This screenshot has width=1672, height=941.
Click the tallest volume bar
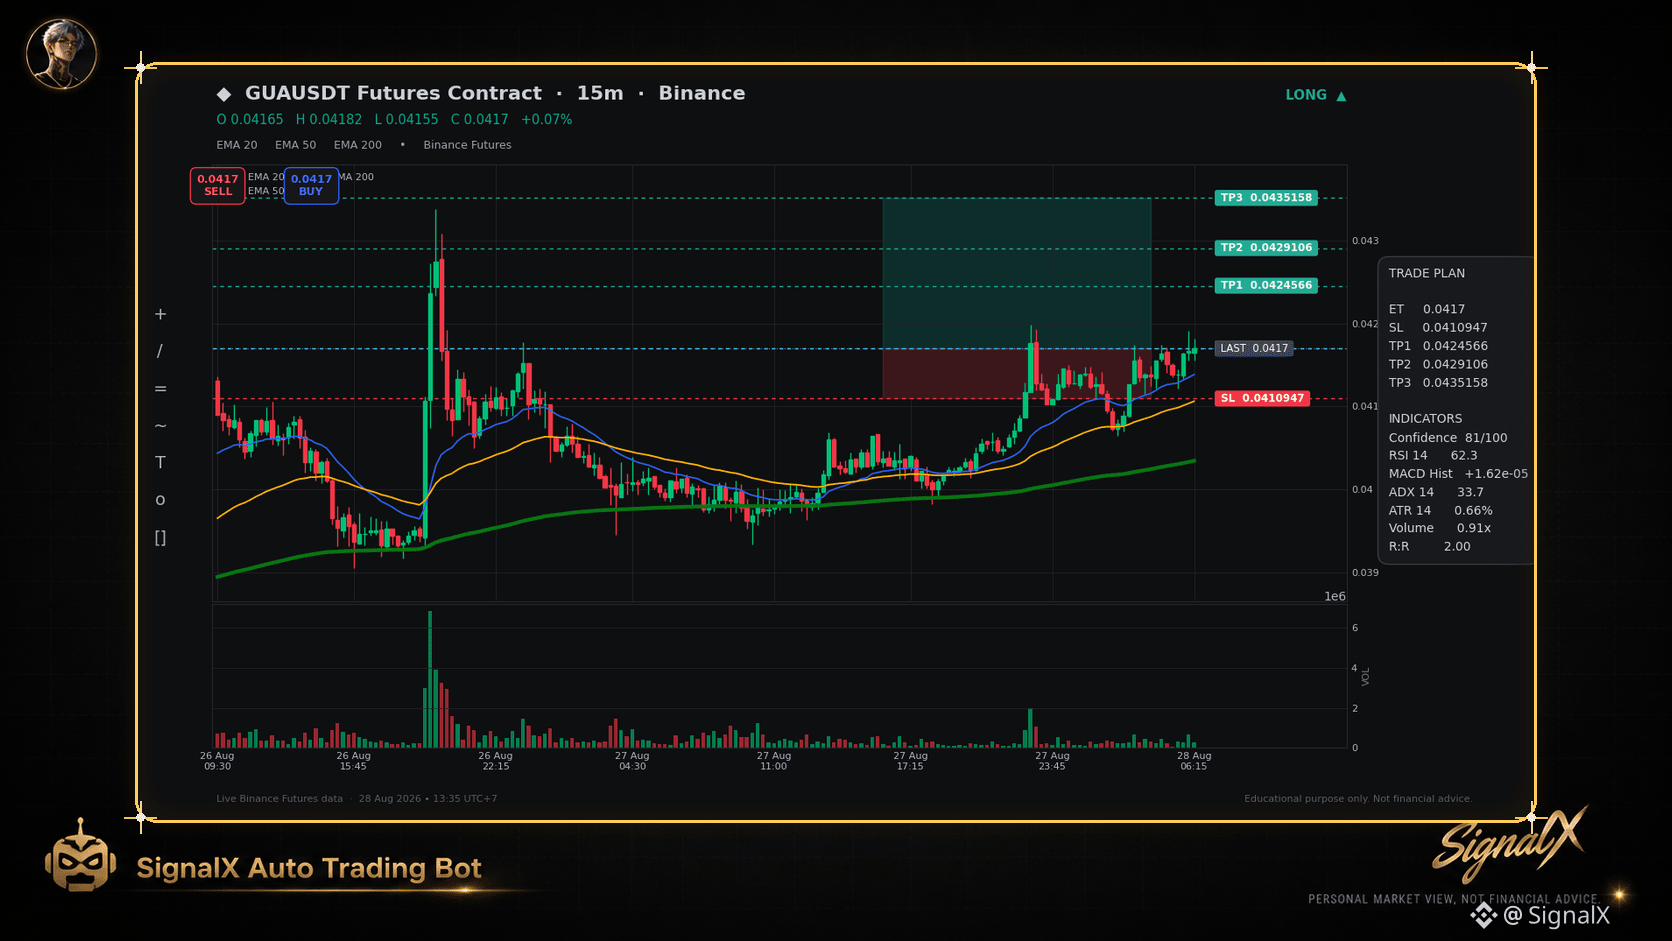click(430, 679)
